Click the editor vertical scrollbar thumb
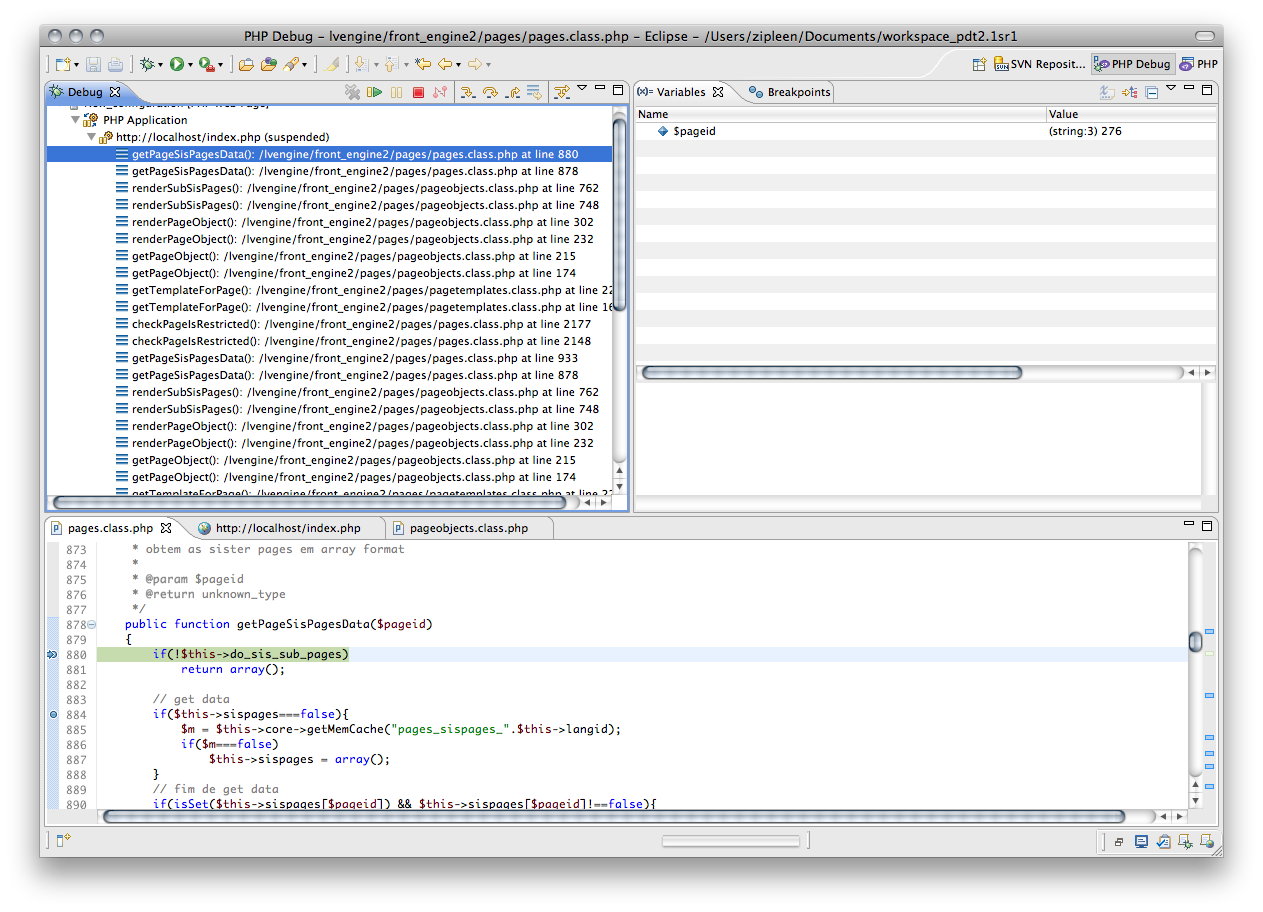The width and height of the screenshot is (1263, 912). tap(1195, 642)
